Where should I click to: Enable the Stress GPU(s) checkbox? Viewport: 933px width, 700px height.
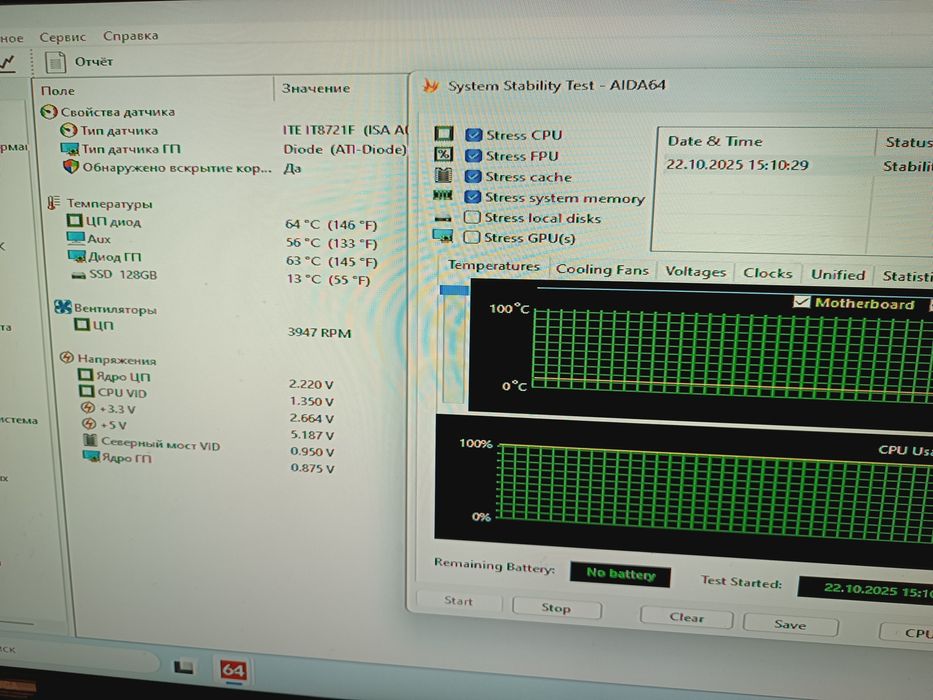point(471,238)
